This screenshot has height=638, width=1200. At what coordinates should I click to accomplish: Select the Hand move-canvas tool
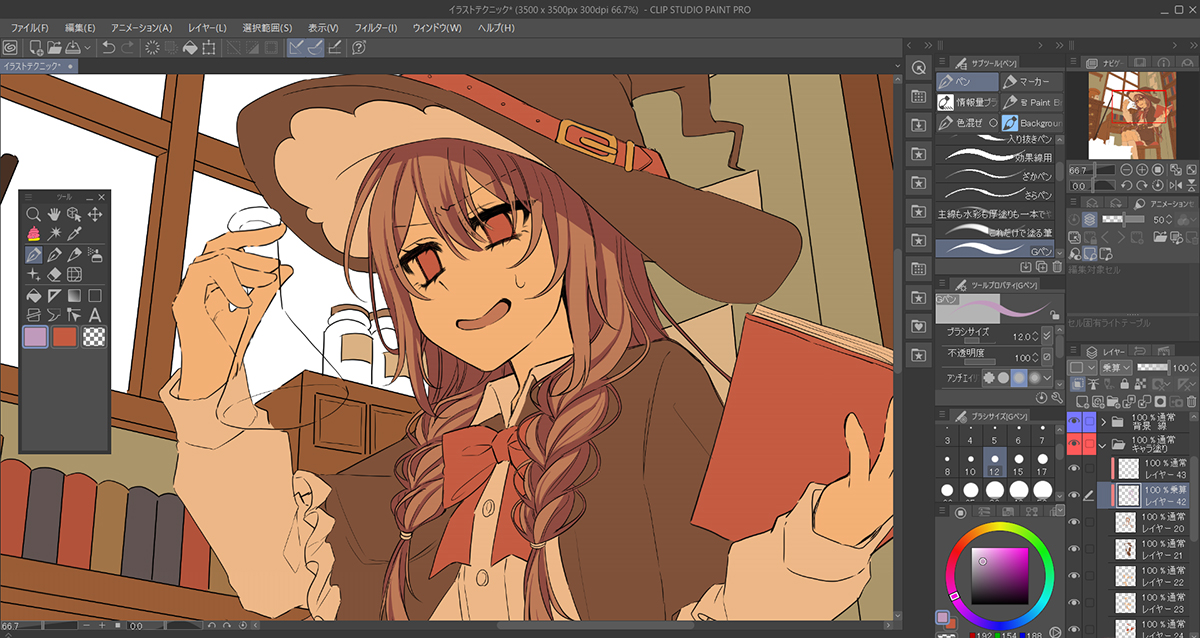(53, 214)
